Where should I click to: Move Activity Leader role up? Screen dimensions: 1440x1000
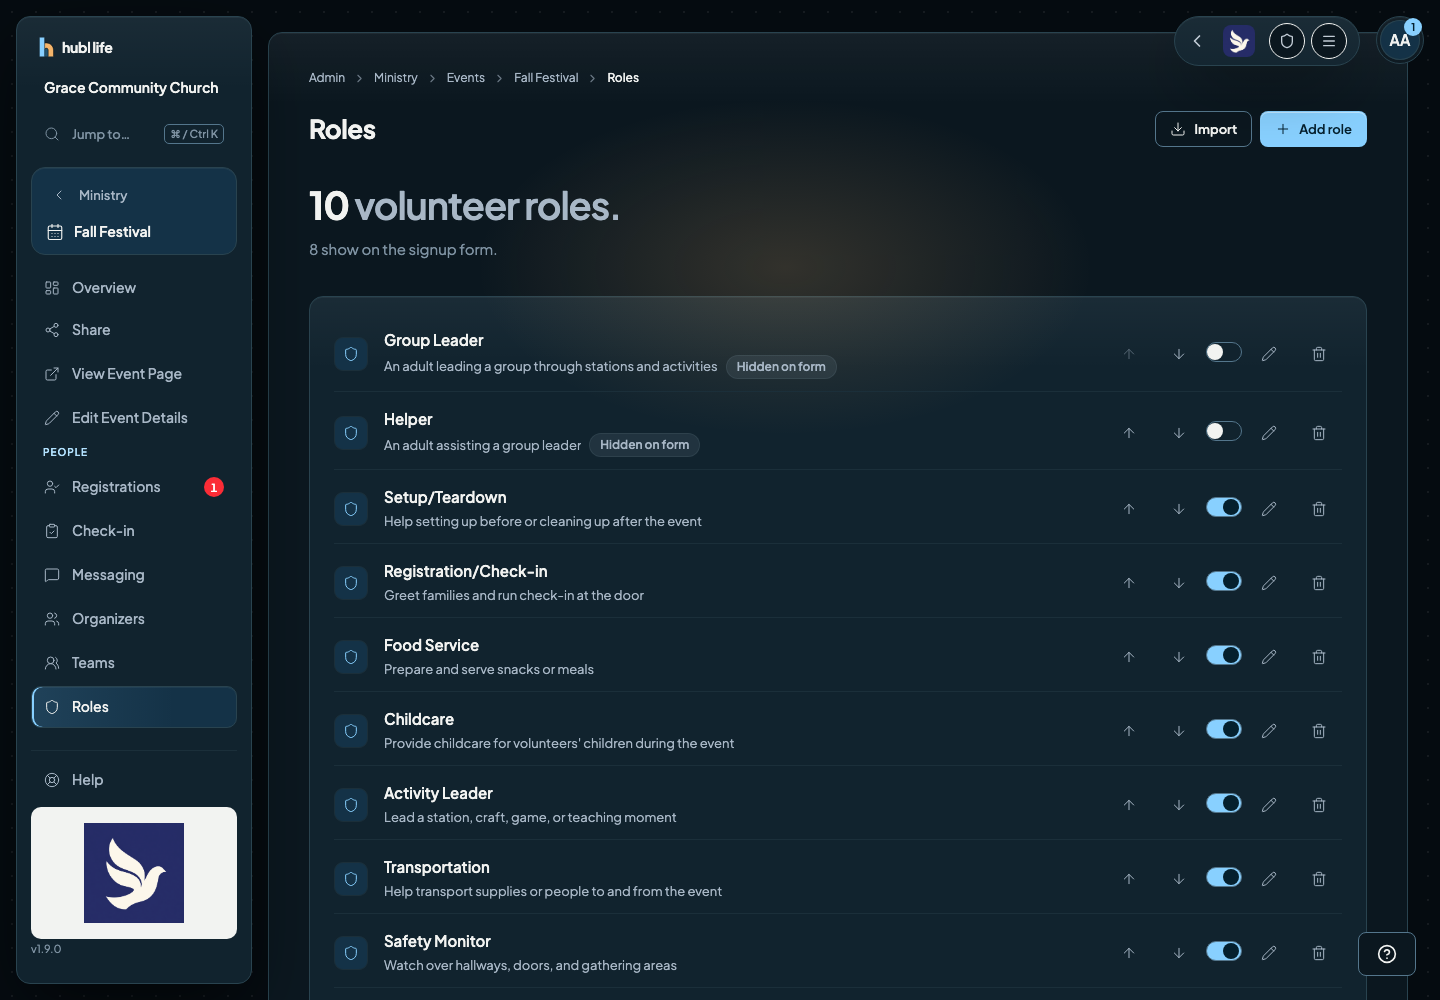tap(1129, 805)
